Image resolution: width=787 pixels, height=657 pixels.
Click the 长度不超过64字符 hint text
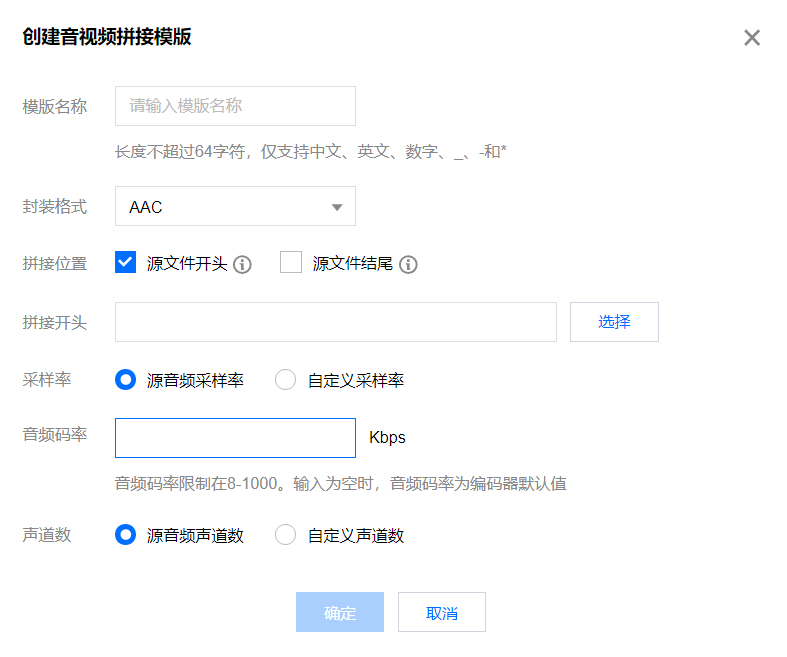tap(311, 152)
